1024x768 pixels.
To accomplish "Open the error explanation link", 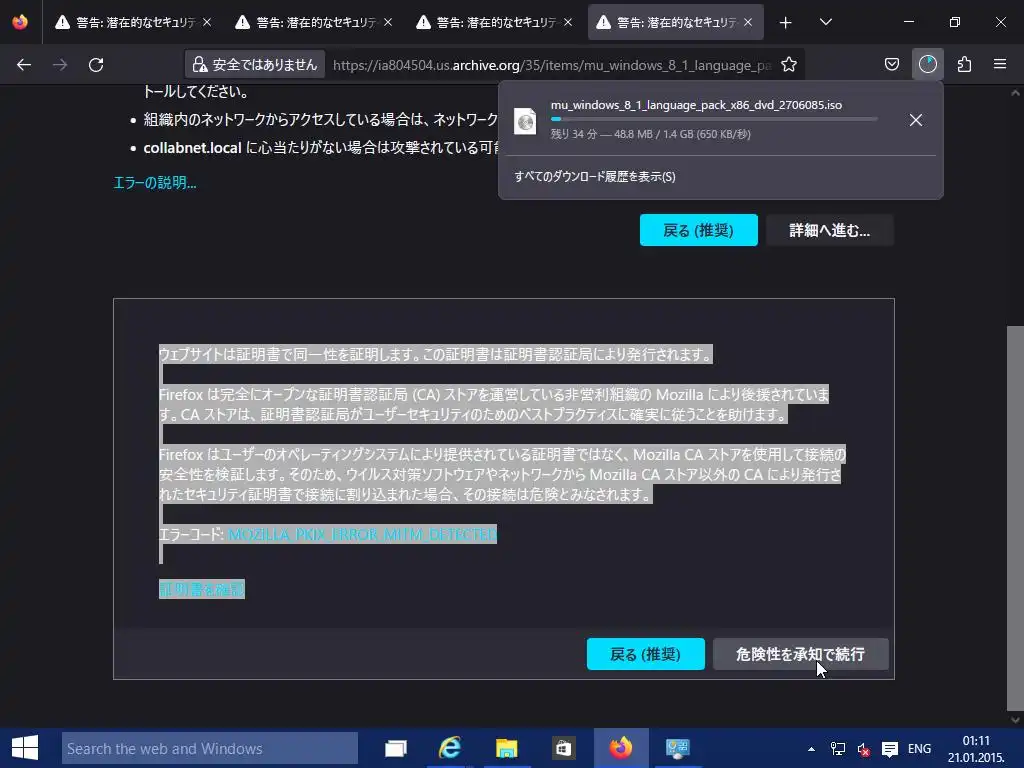I will [155, 182].
